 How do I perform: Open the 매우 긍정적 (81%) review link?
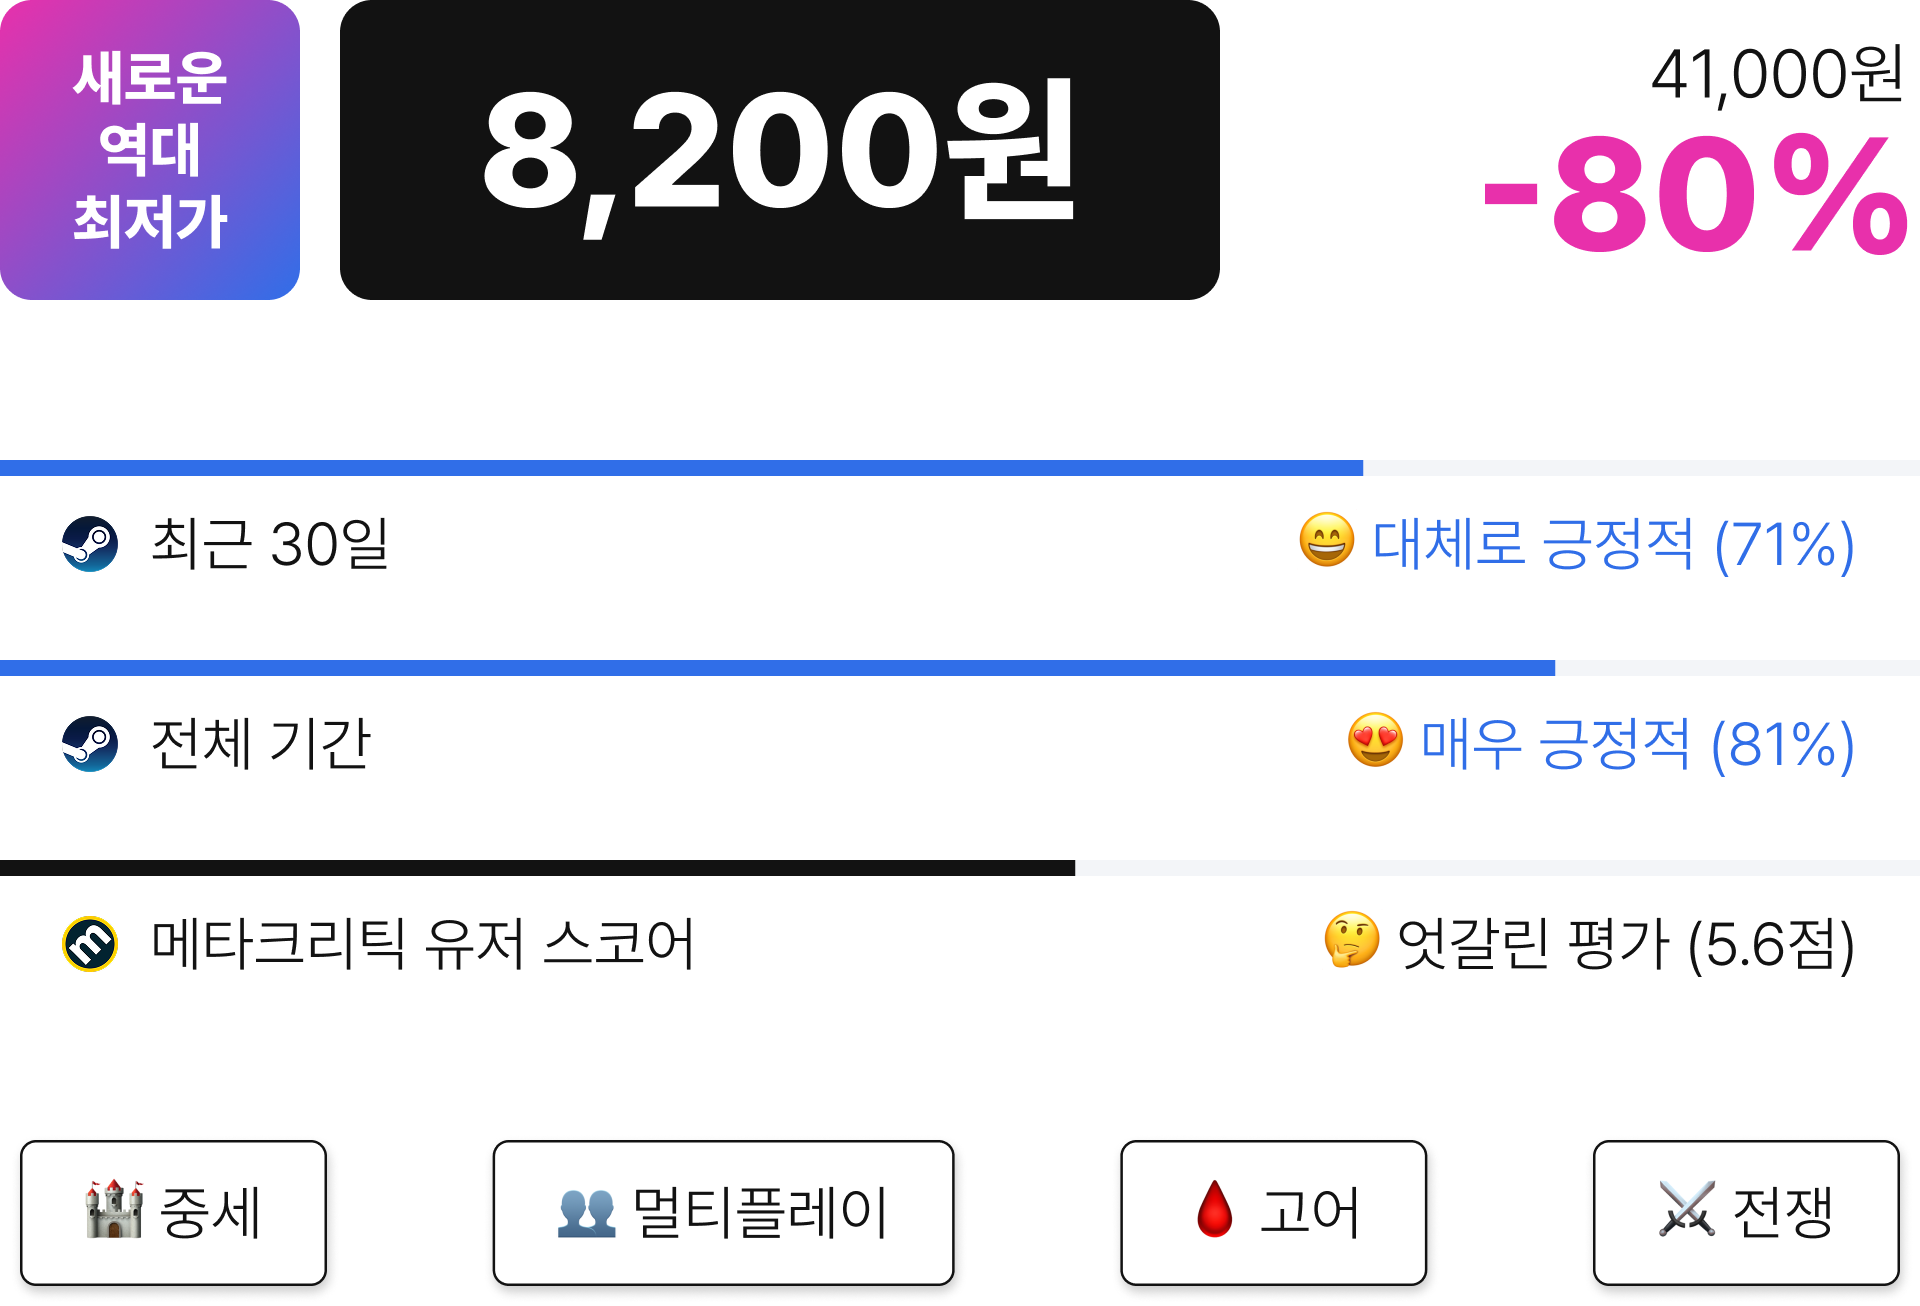[1637, 745]
